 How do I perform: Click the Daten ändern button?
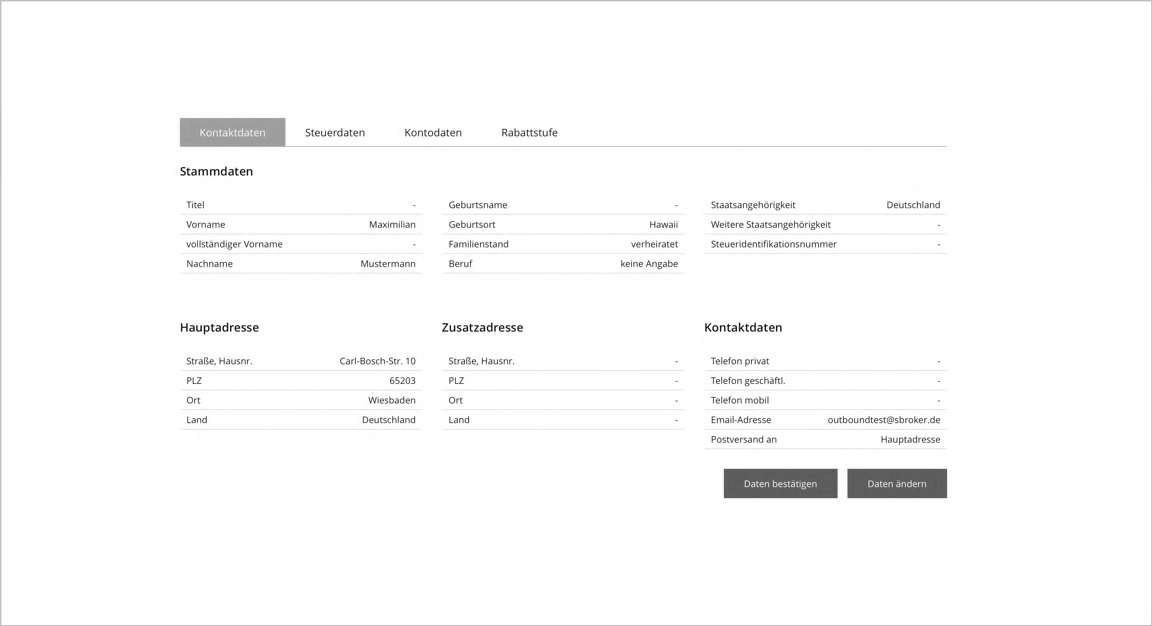pos(897,483)
